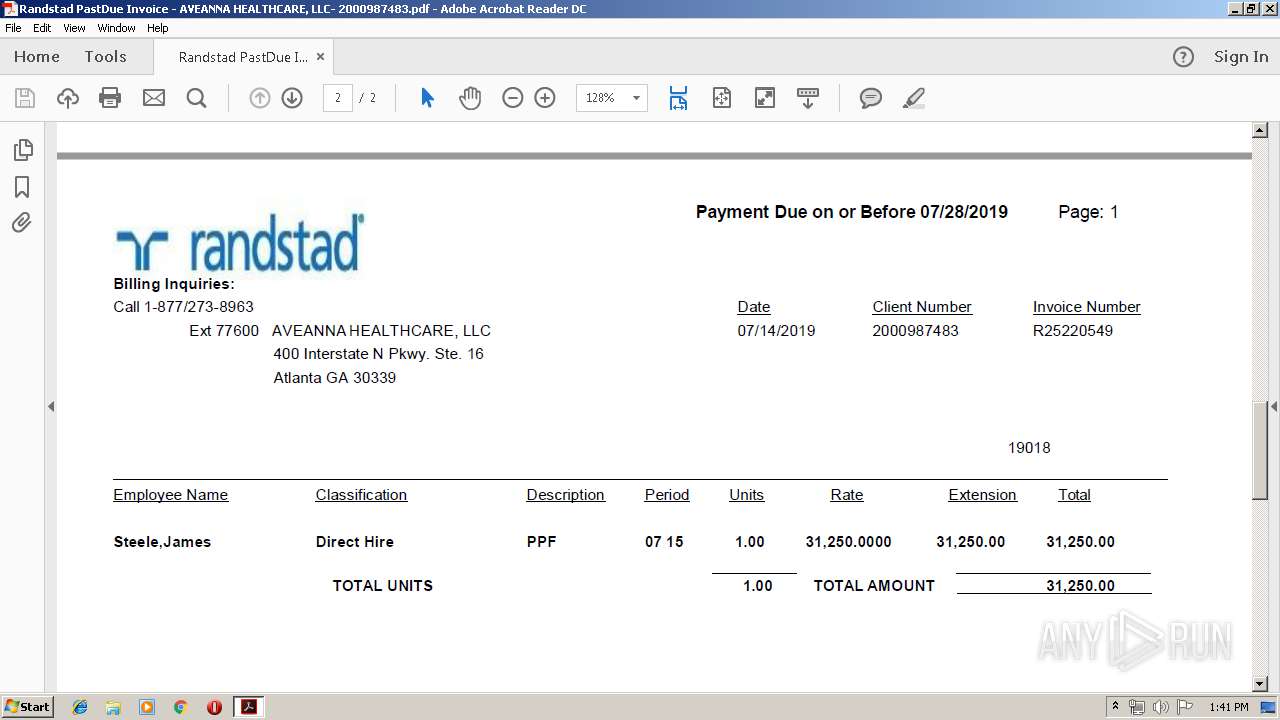Click the TOTAL AMOUNT label
The width and height of the screenshot is (1280, 720).
coord(874,586)
